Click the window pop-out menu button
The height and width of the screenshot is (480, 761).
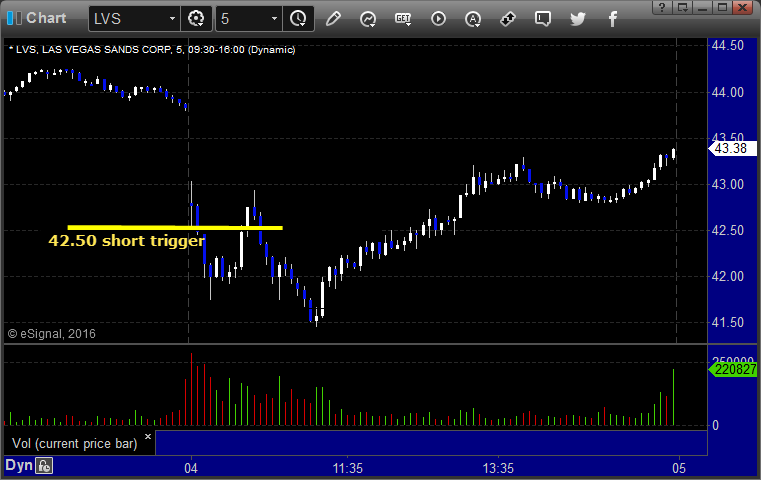[683, 7]
